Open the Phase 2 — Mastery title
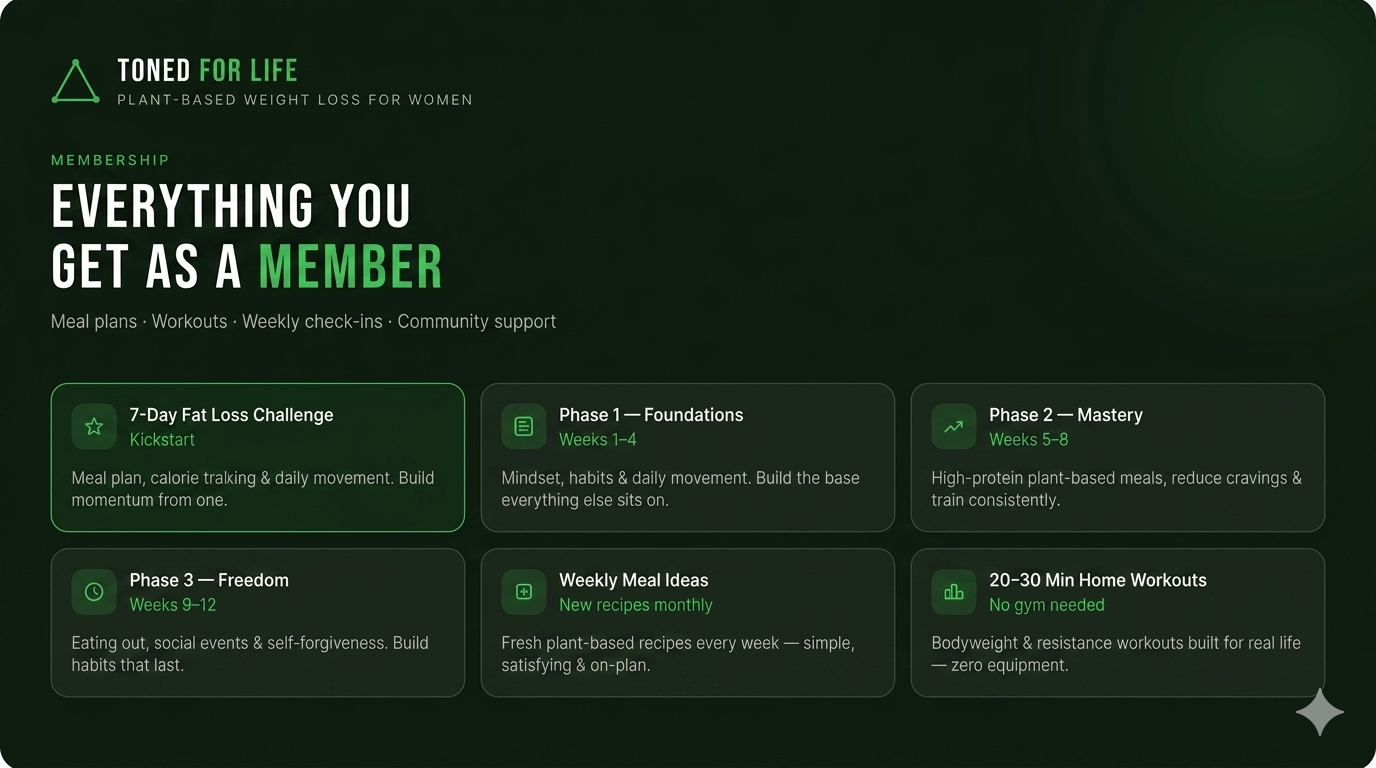Image resolution: width=1376 pixels, height=768 pixels. coord(1066,415)
